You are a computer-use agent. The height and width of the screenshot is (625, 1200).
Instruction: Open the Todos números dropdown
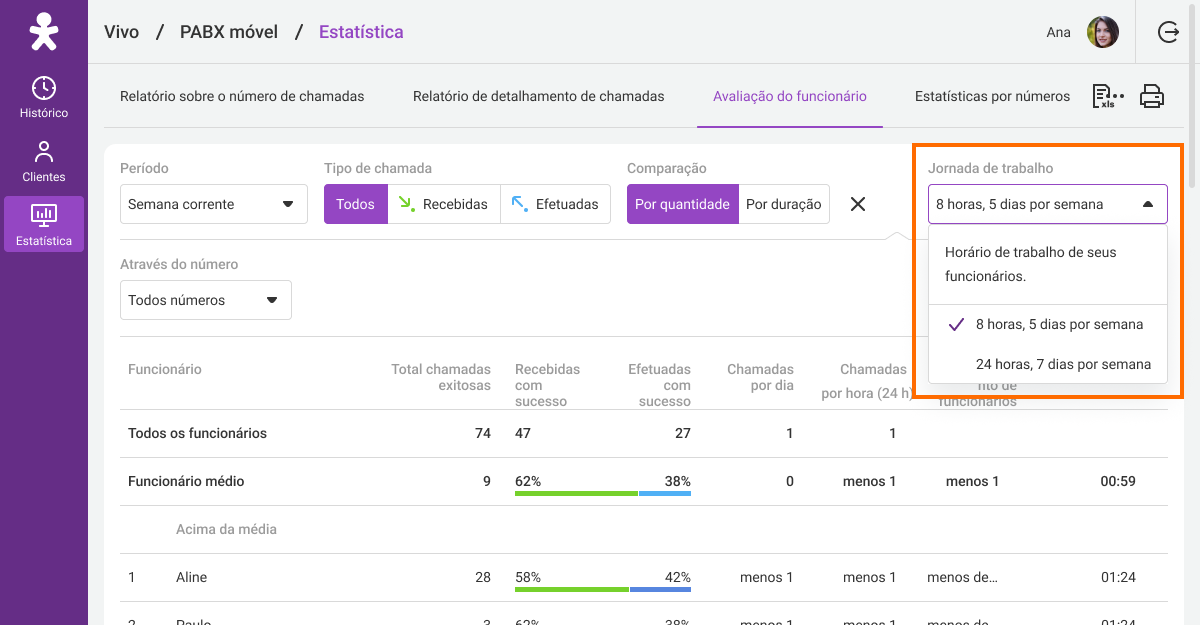point(206,300)
